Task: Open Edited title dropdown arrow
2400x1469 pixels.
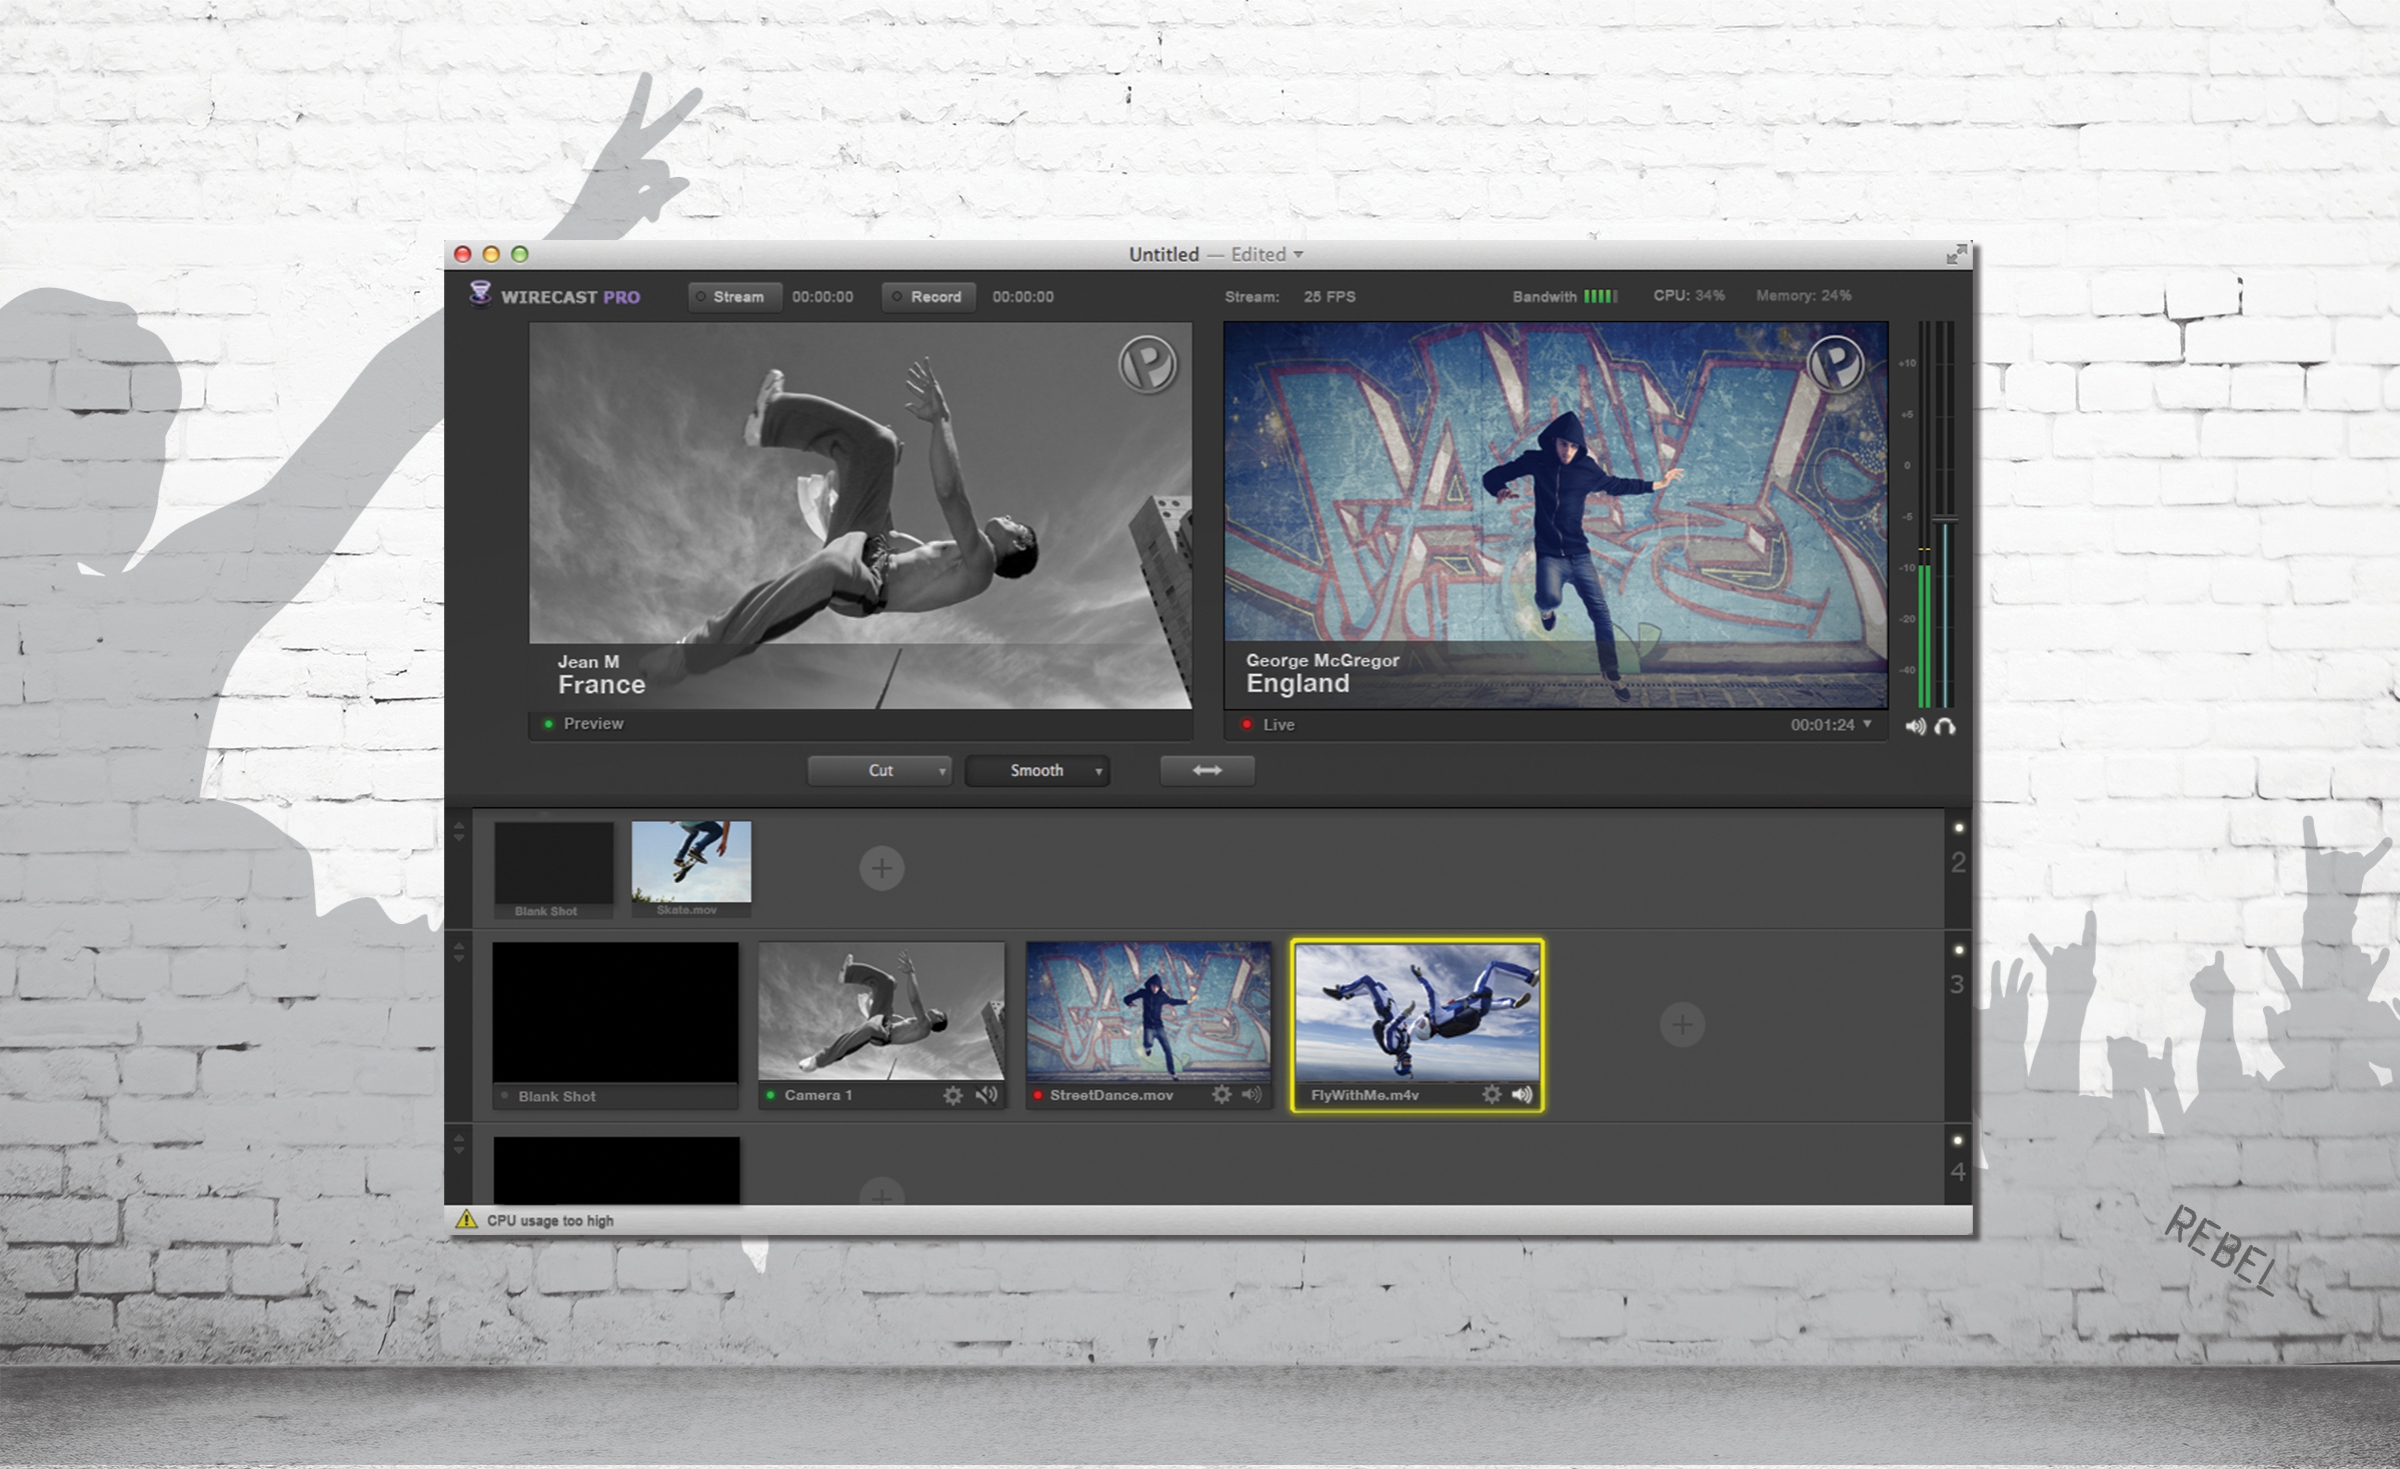Action: 1298,255
